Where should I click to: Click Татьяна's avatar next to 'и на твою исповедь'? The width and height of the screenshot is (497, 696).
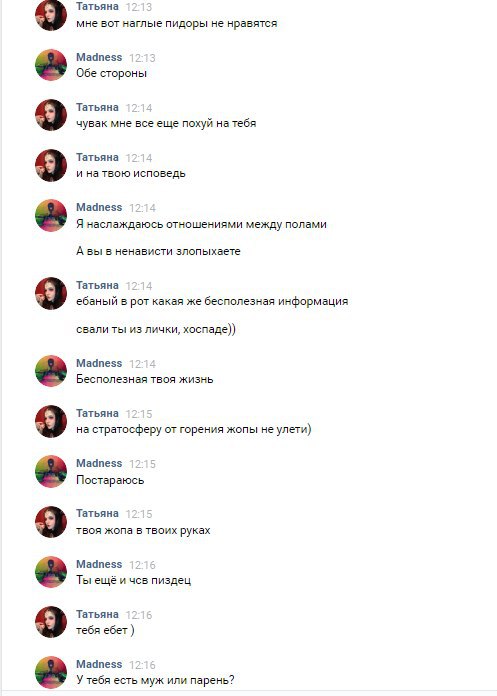point(51,165)
